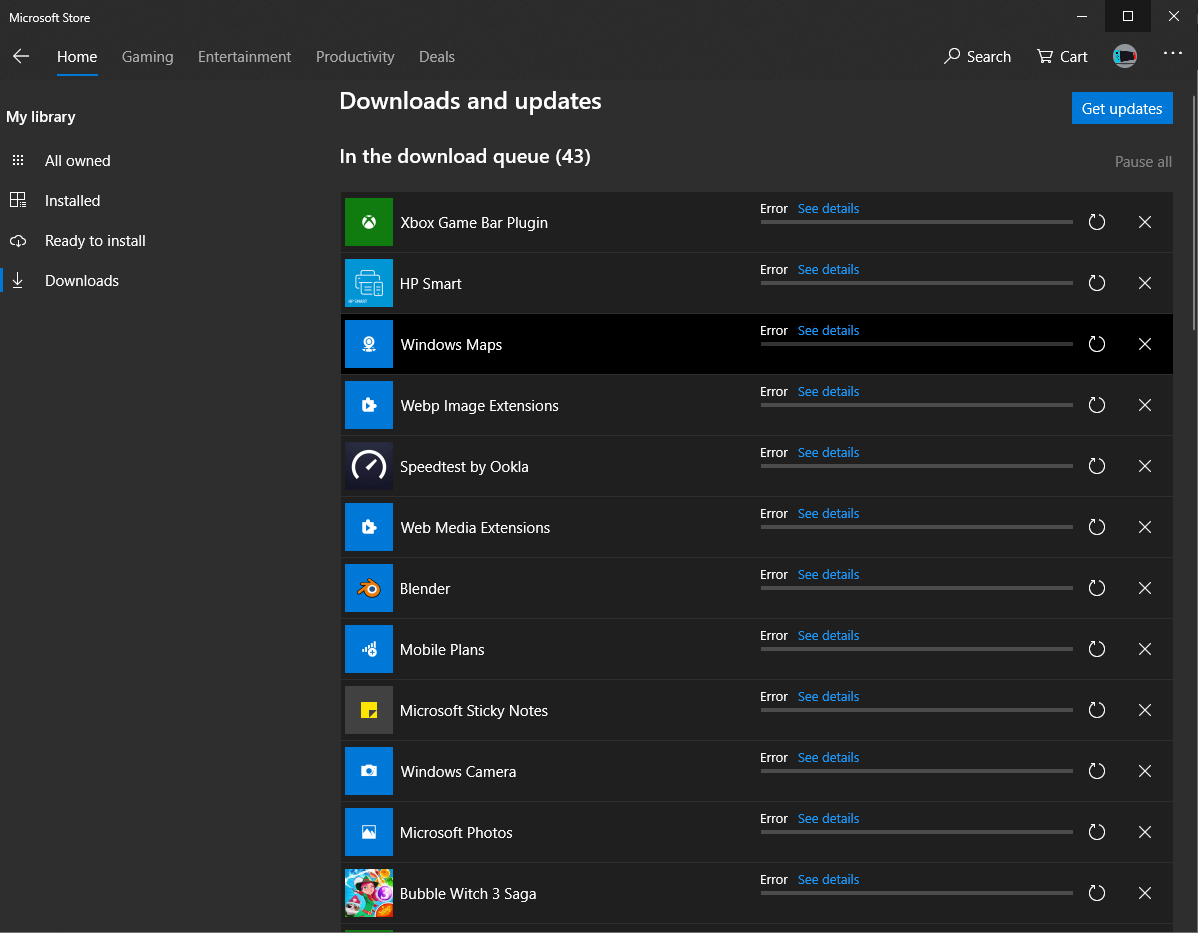Switch to the Deals tab

[437, 57]
